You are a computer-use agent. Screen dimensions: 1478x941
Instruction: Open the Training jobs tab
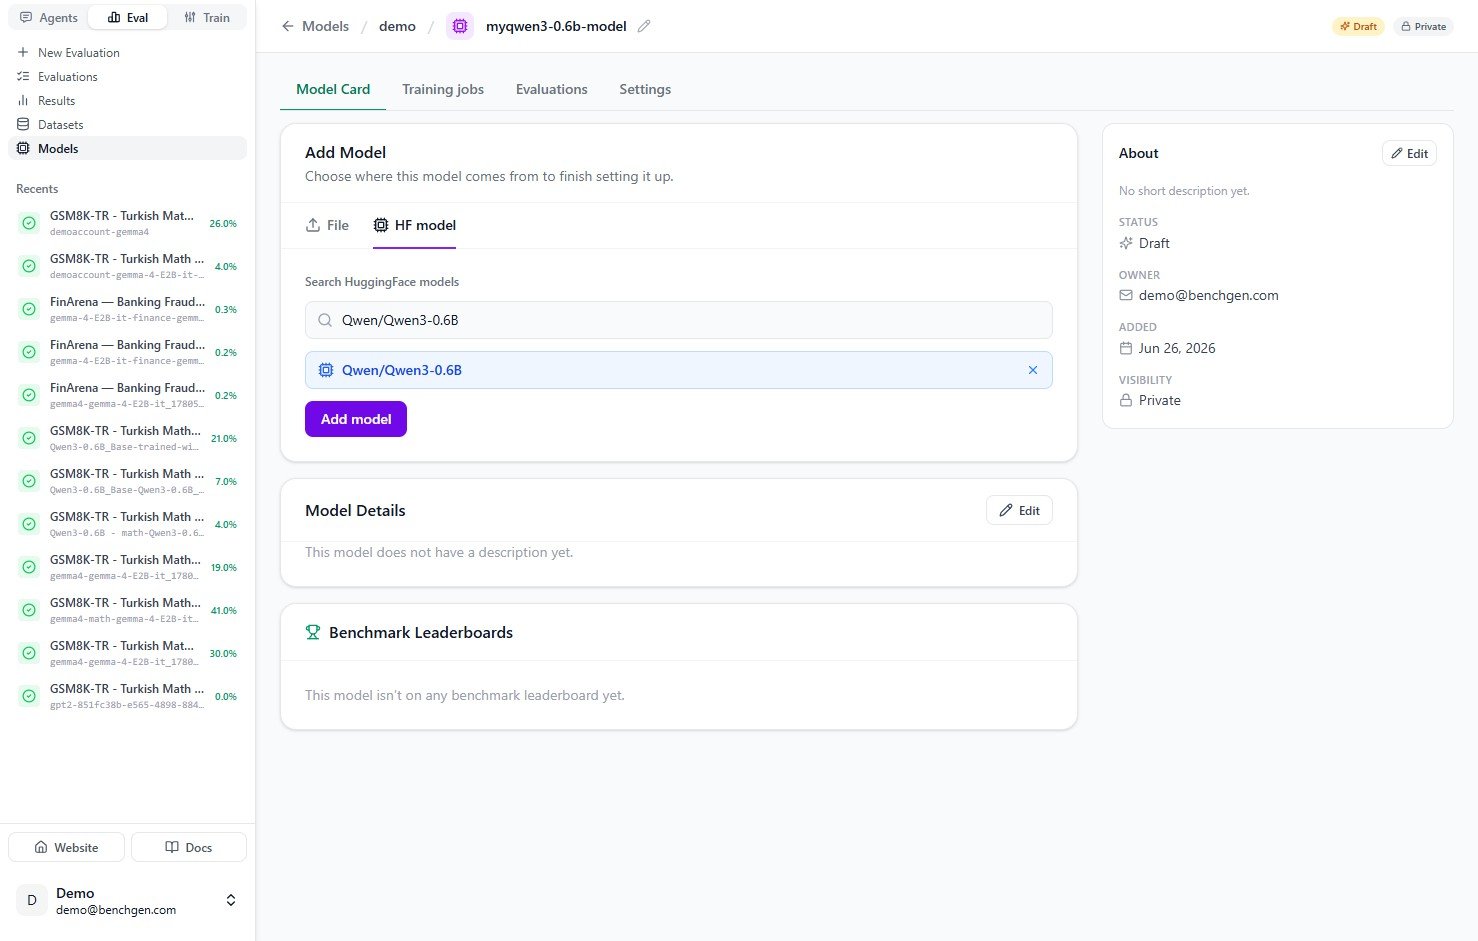[x=443, y=89]
